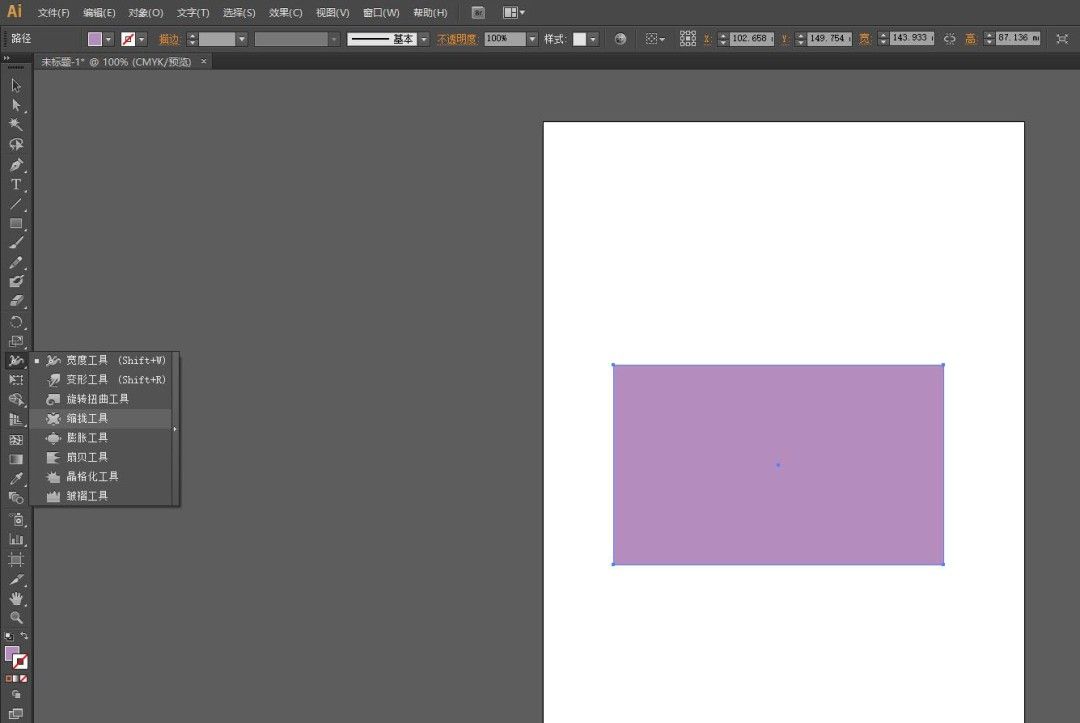
Task: Choose 晶格化工具 from the flyout
Action: (92, 477)
